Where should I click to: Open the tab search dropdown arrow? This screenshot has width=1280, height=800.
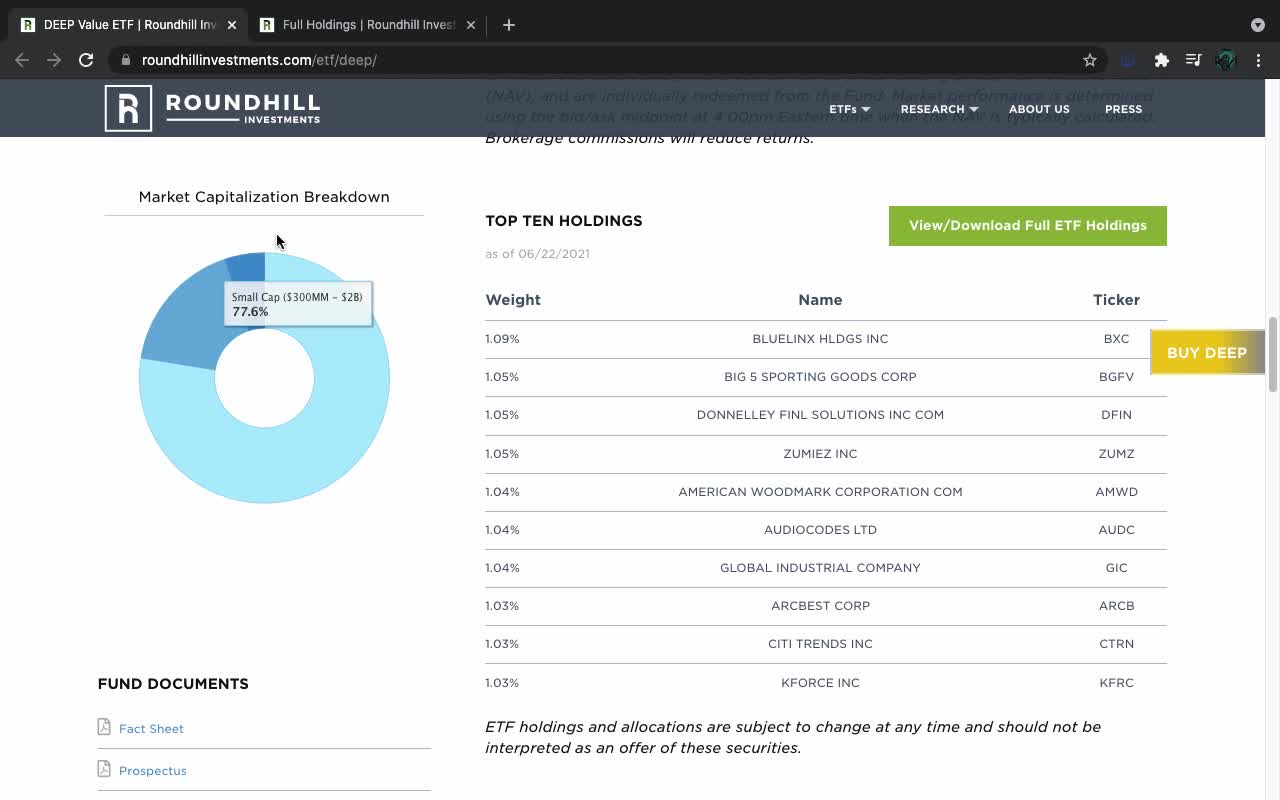coord(1257,25)
